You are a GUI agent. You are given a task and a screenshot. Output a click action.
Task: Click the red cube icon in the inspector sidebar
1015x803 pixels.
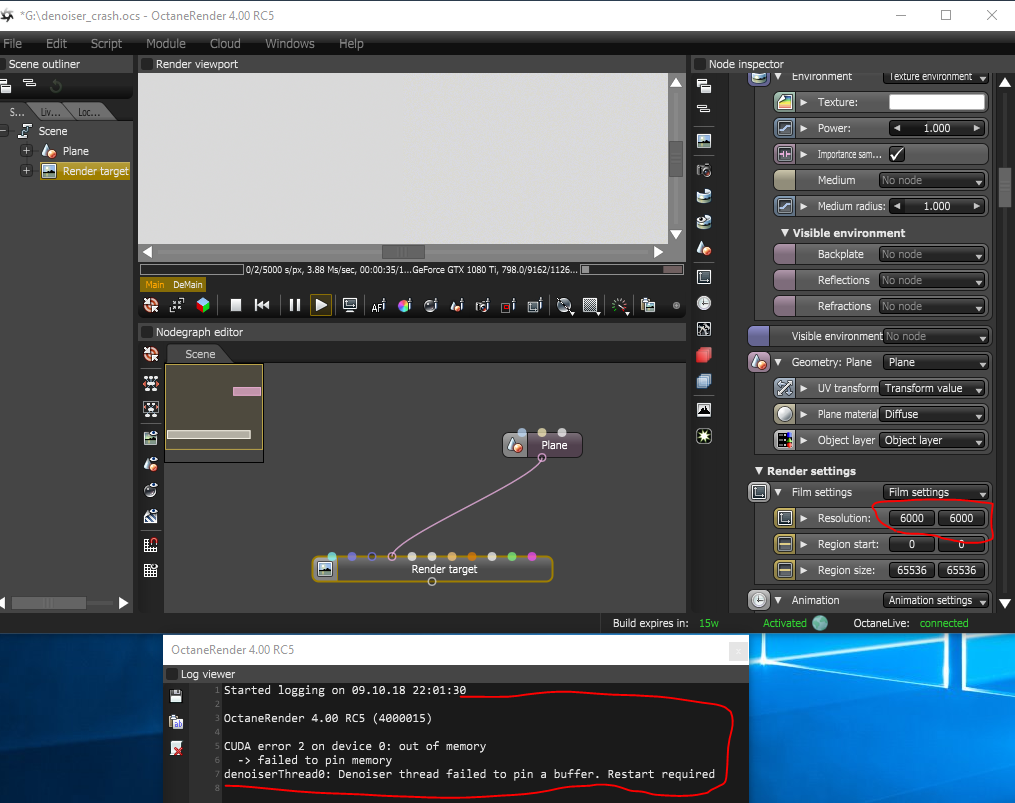tap(704, 355)
